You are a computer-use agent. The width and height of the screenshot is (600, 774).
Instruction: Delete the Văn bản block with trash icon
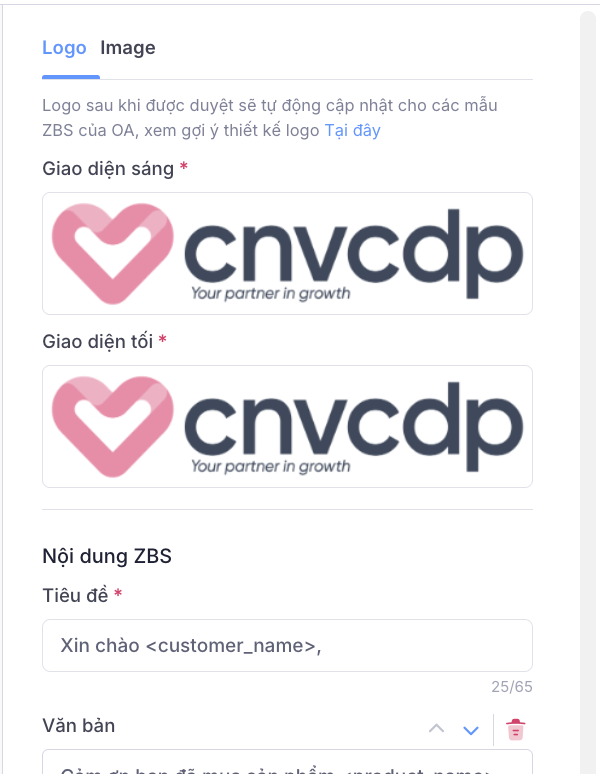pyautogui.click(x=516, y=729)
